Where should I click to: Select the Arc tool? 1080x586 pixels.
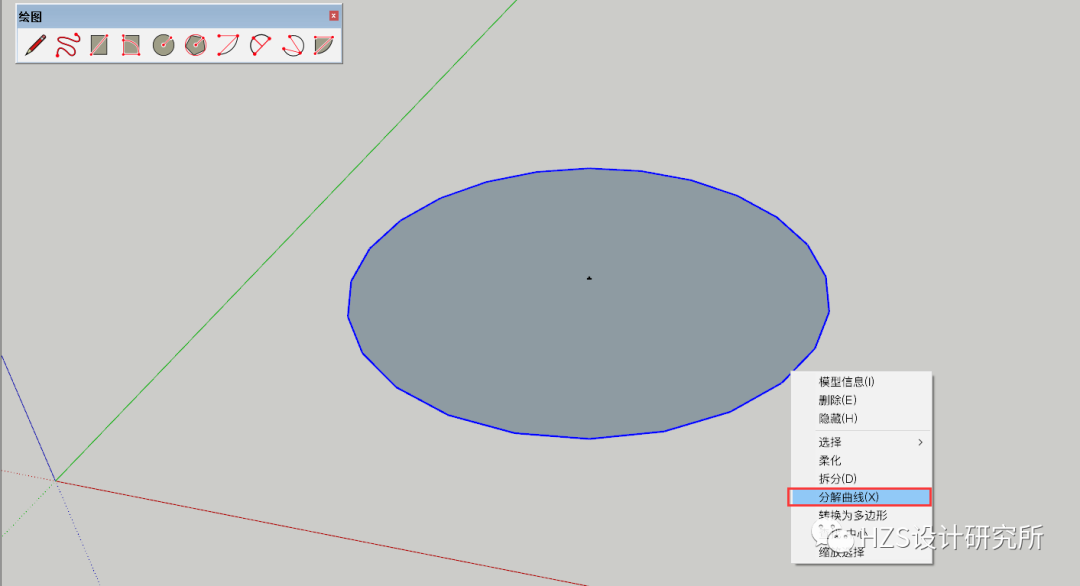click(x=227, y=44)
